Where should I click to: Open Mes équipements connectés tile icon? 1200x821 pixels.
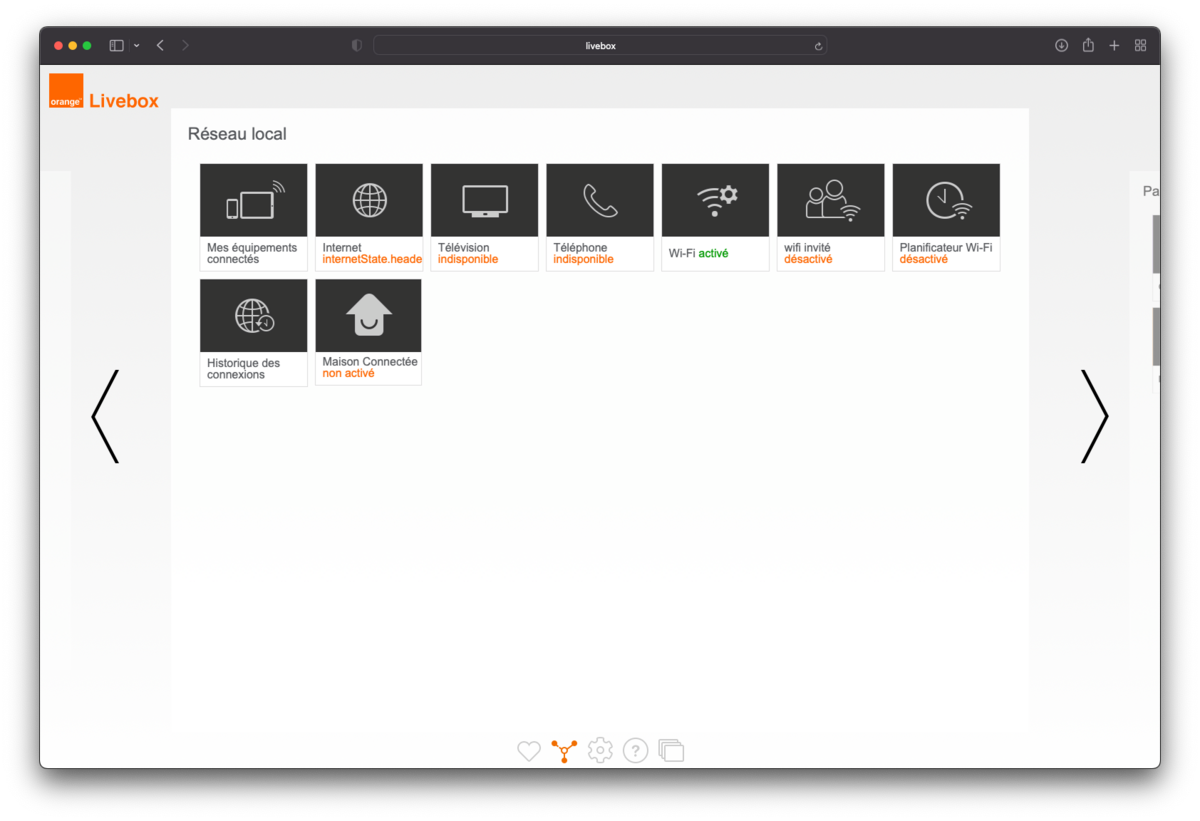click(x=254, y=200)
